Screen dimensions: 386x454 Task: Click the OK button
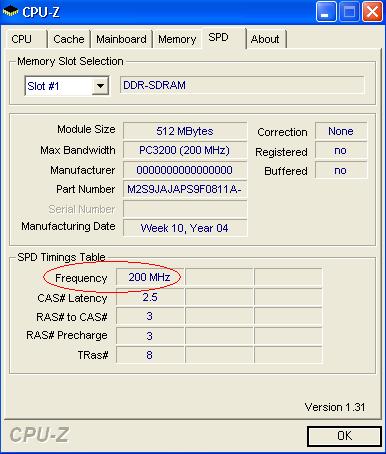coord(344,436)
